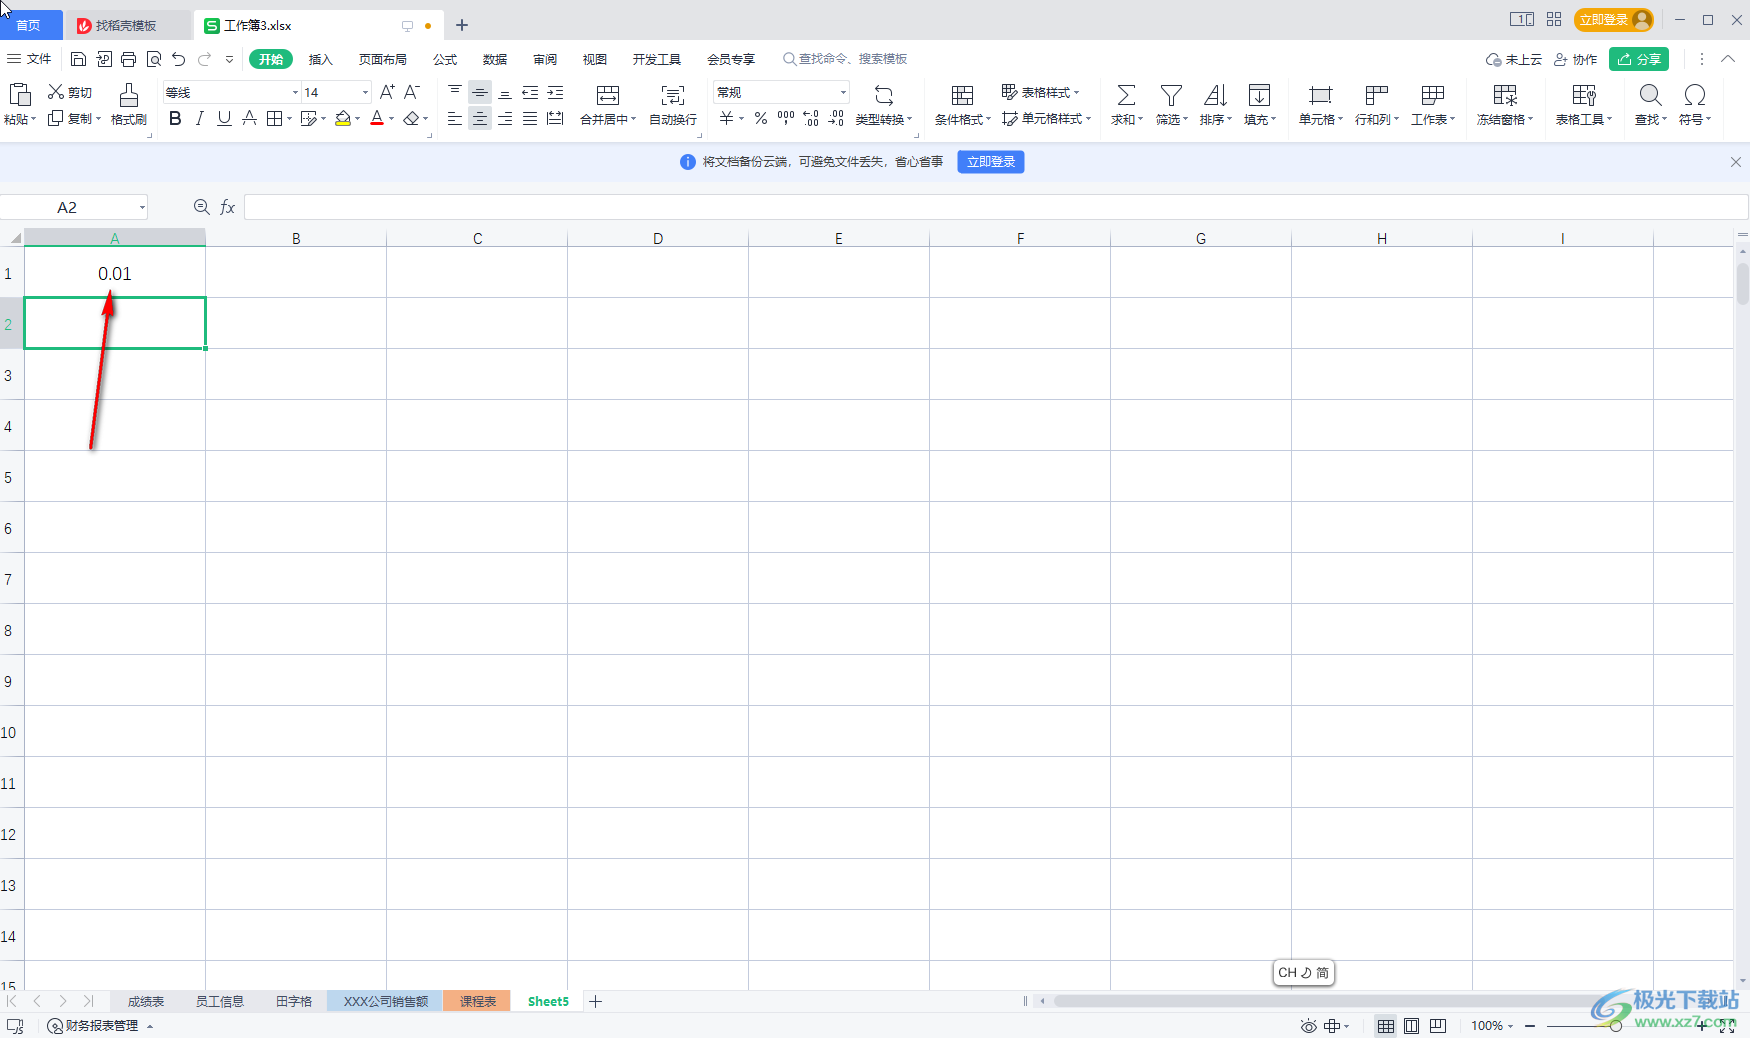Click increase decimal places icon

811,119
